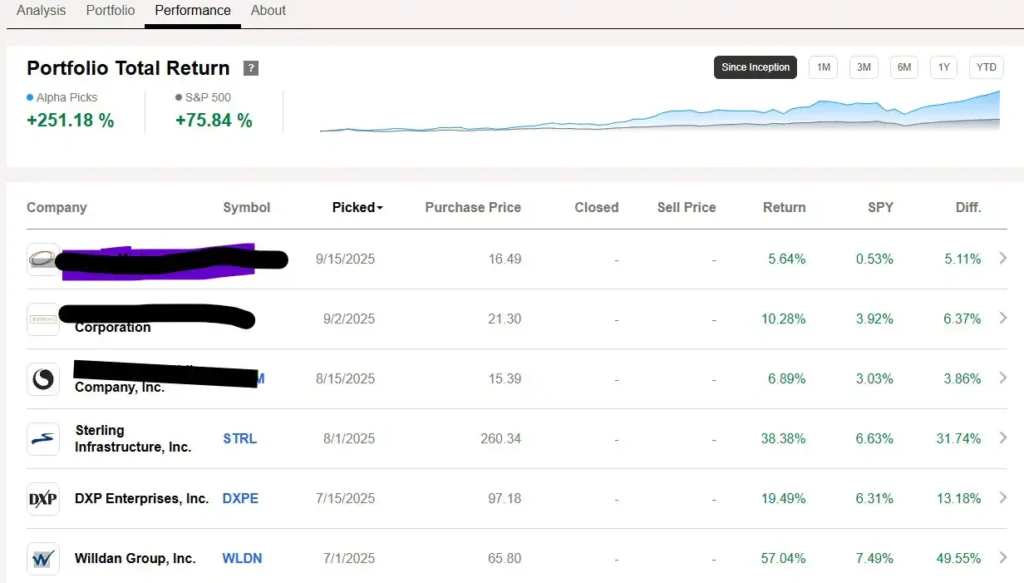
Task: Click the Since Inception button
Action: pyautogui.click(x=754, y=67)
